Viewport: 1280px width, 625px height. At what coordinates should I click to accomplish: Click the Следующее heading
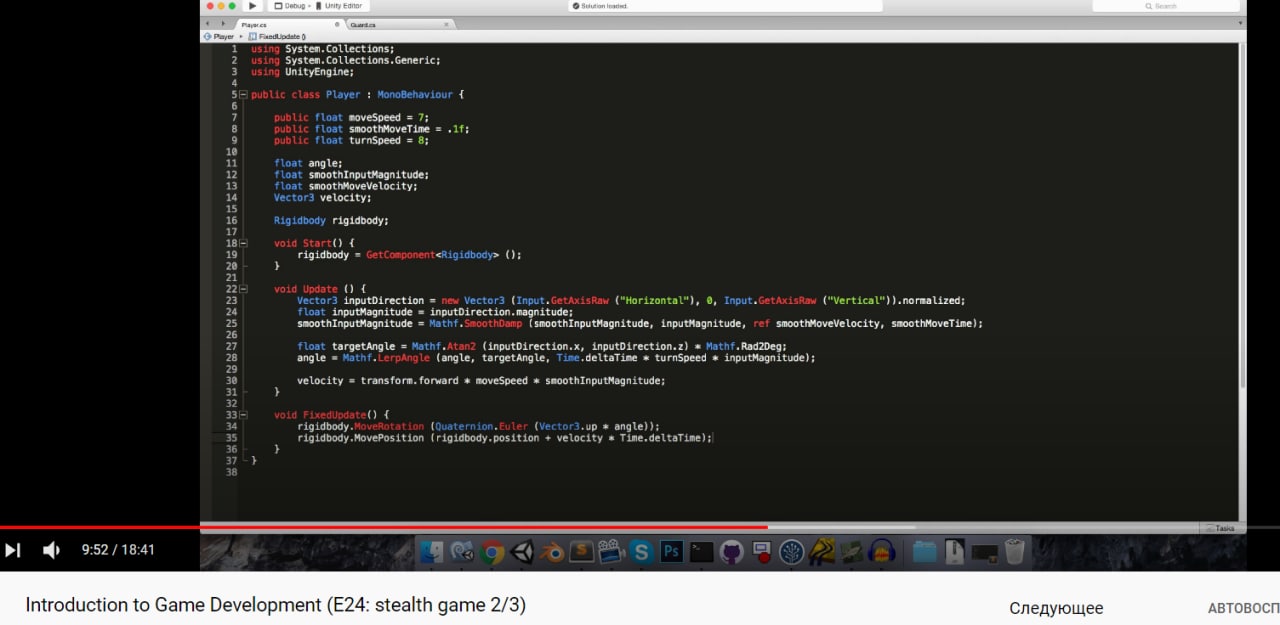[x=1056, y=608]
